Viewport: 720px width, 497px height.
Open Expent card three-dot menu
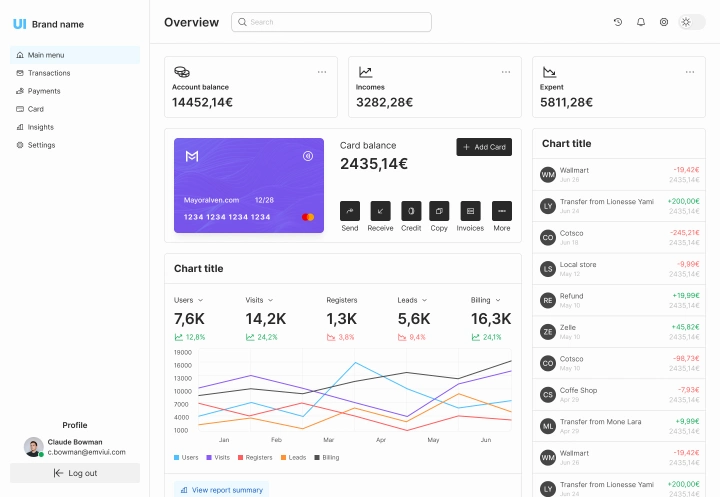pos(690,72)
